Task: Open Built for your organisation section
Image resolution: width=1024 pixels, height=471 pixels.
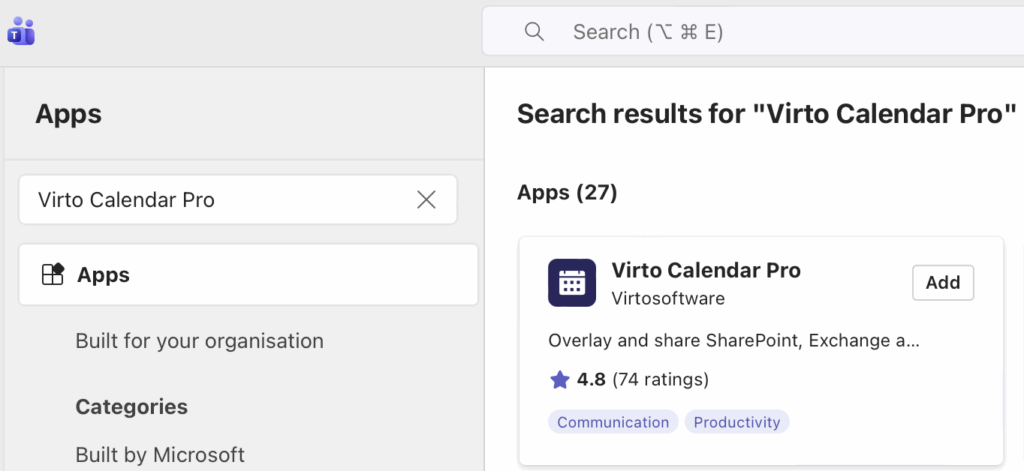Action: tap(199, 341)
